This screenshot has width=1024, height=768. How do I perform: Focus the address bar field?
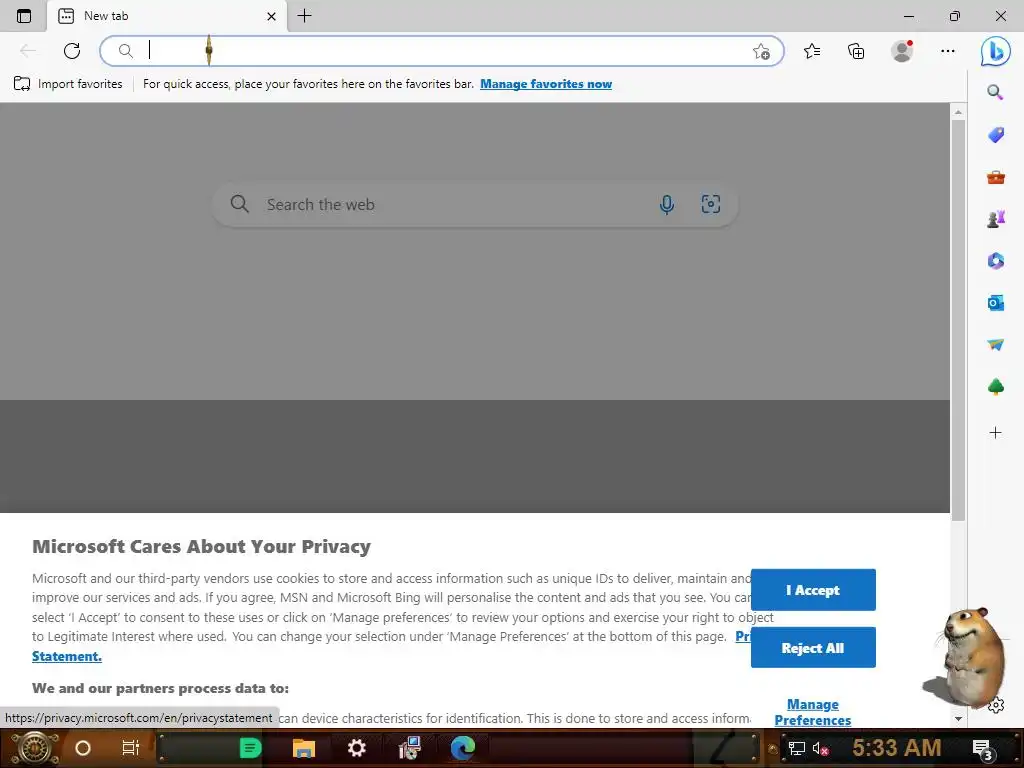pyautogui.click(x=441, y=51)
